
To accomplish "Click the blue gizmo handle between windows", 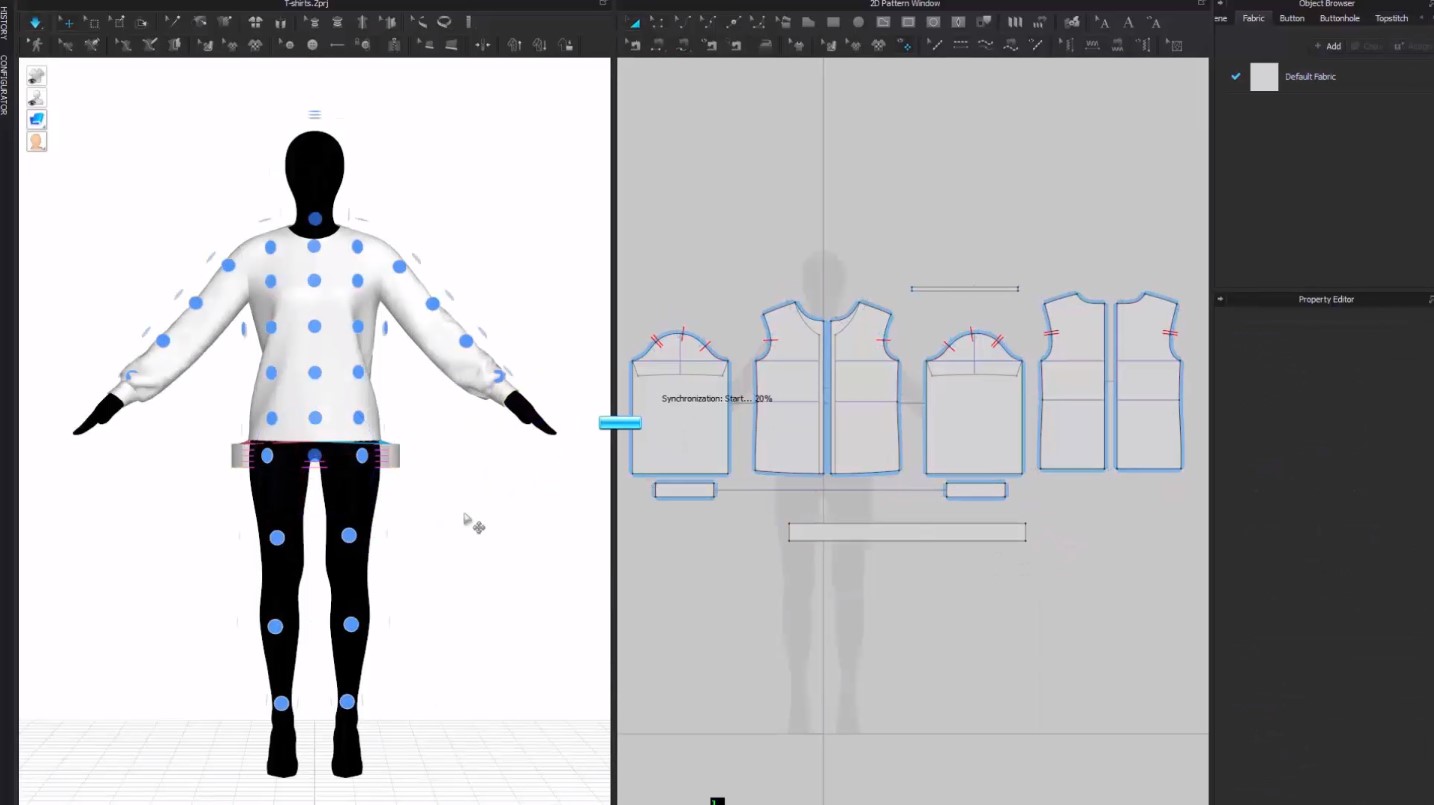I will pyautogui.click(x=620, y=423).
